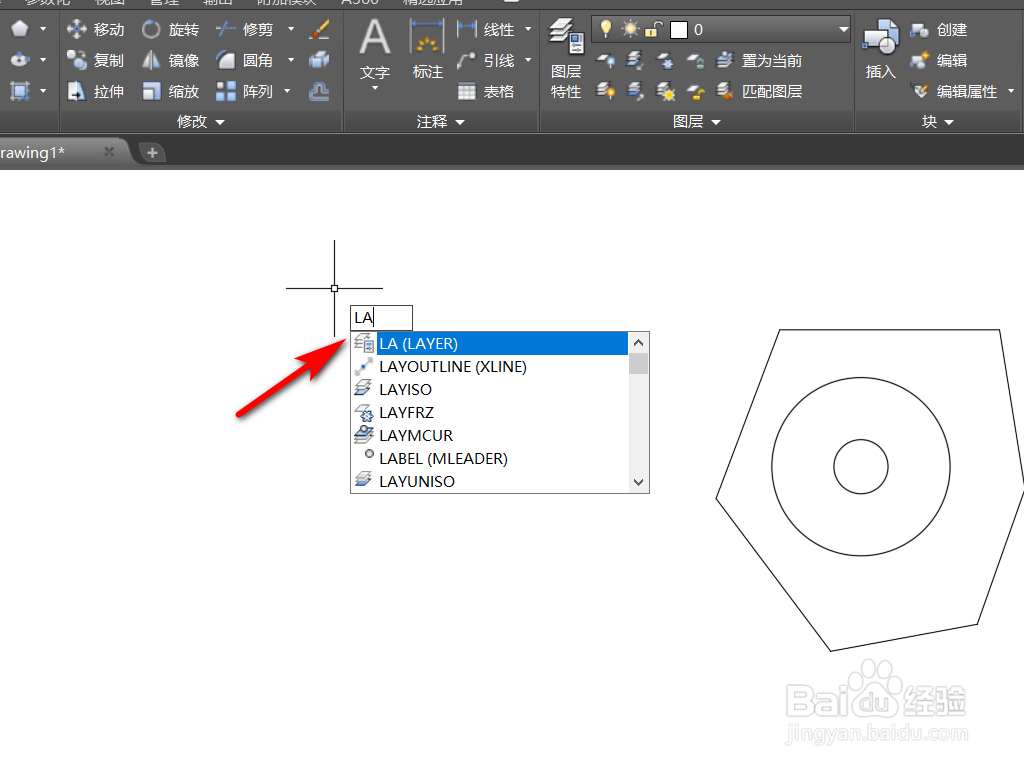Expand the Modify (修改) panel
This screenshot has width=1024, height=768.
pos(200,121)
